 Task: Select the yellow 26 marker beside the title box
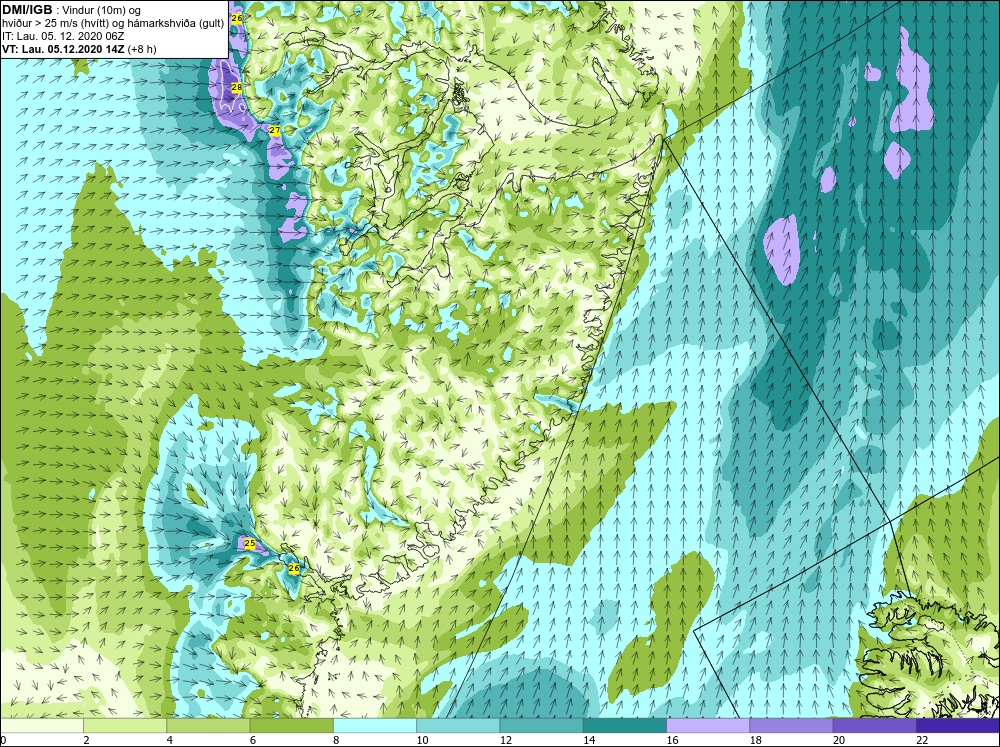point(237,18)
